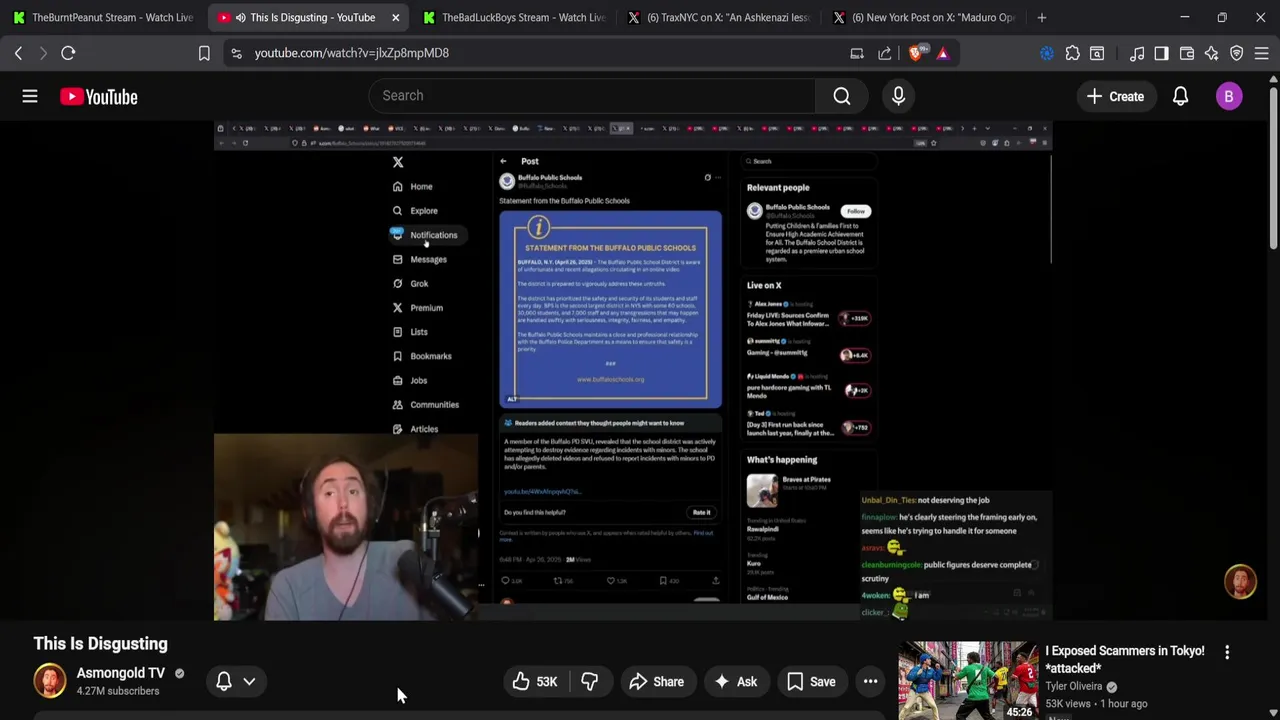Click the page-search icon beside the extensions puzzle
This screenshot has height=720, width=1280.
click(1097, 53)
